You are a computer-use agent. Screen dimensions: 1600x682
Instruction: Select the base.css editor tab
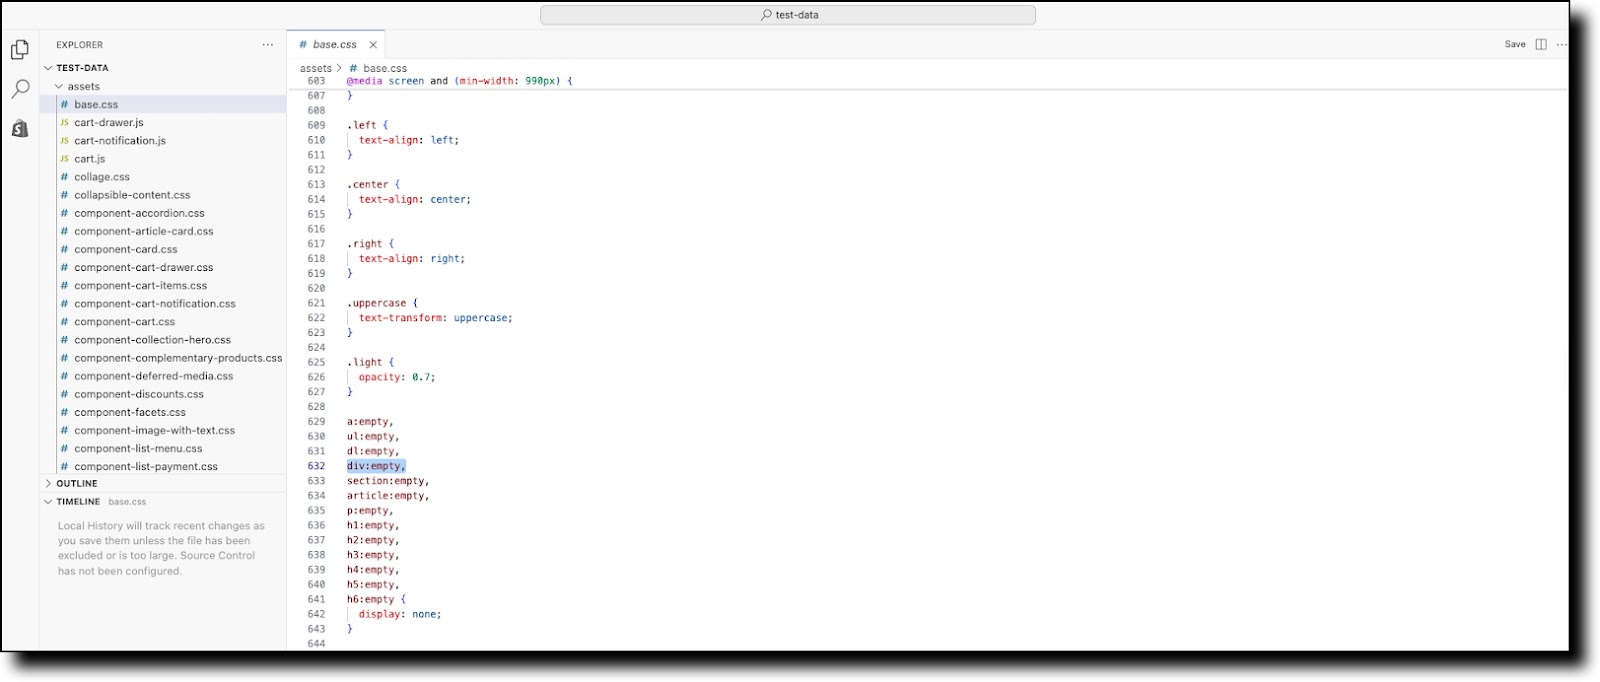(334, 45)
